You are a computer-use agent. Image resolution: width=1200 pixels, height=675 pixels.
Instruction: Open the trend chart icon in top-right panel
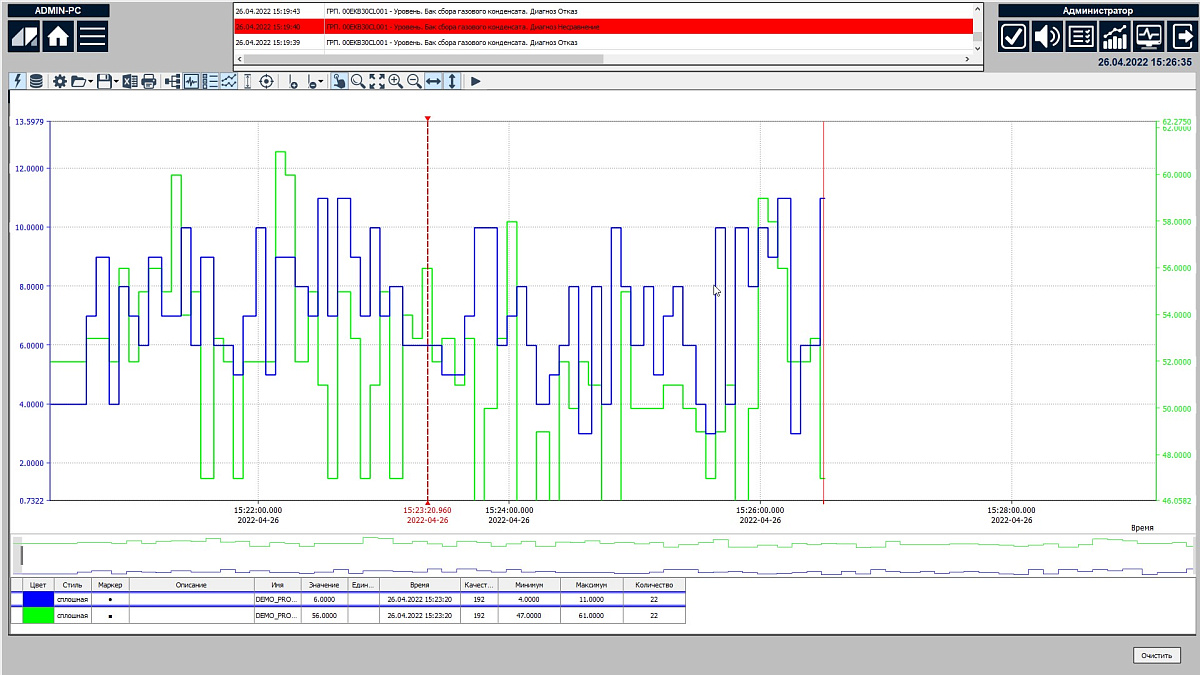point(1115,37)
